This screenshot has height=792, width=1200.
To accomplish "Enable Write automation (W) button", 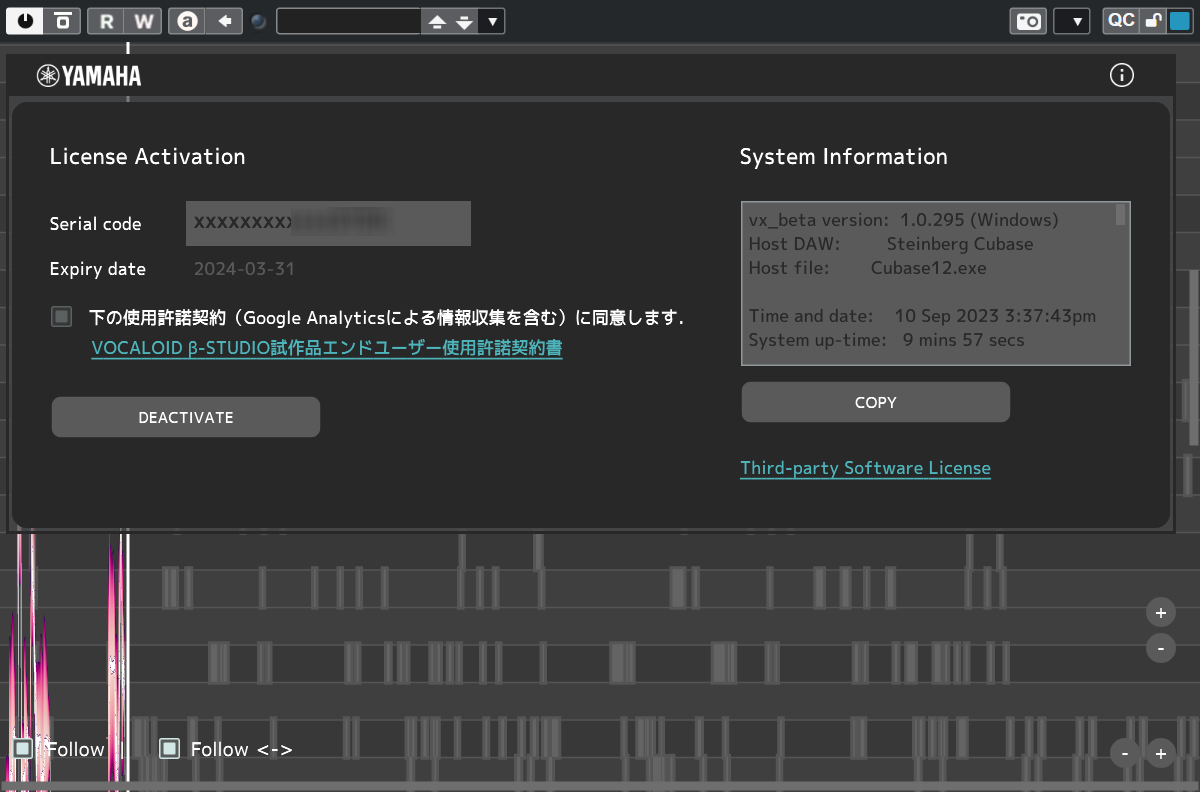I will (143, 20).
